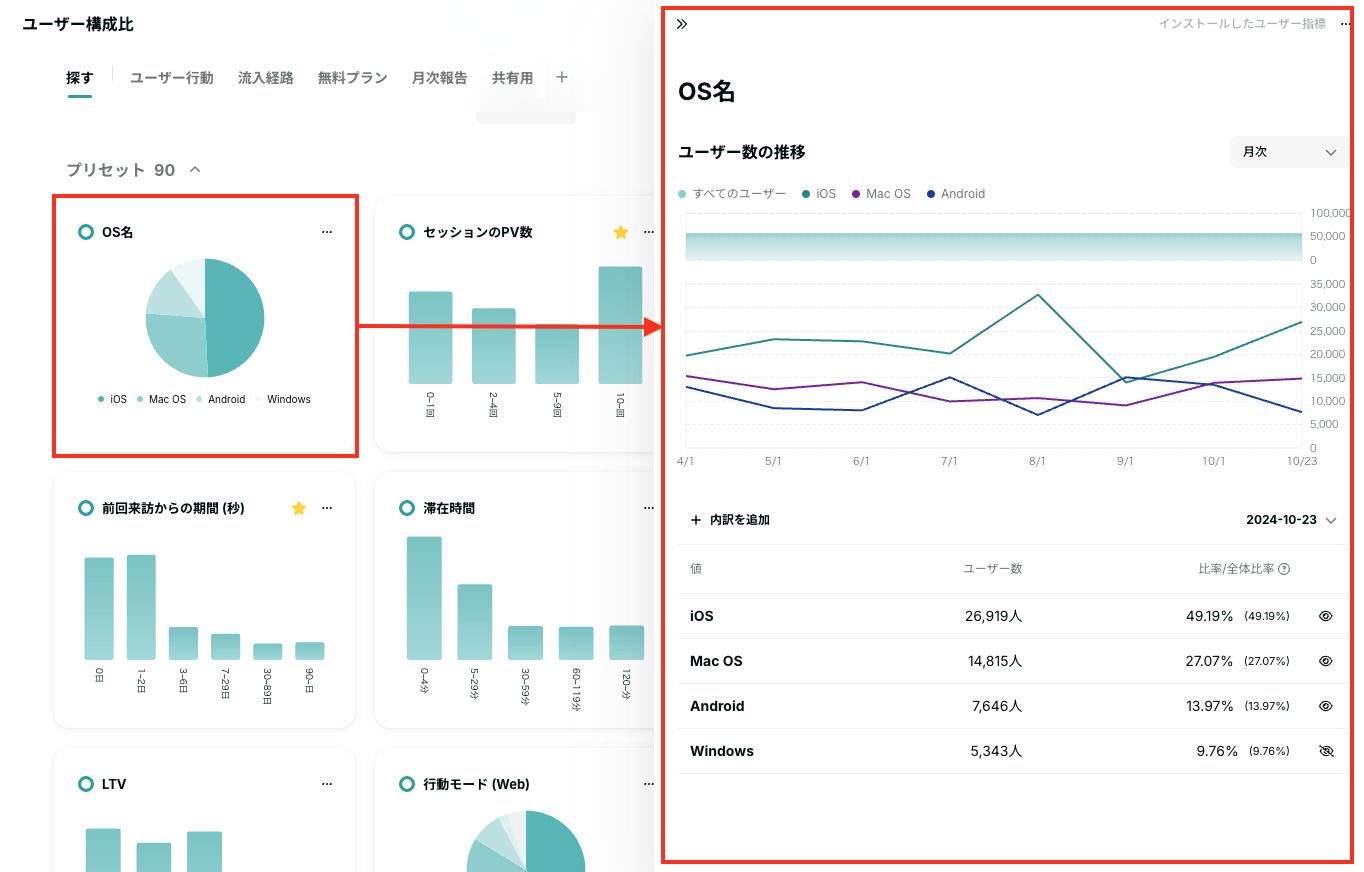1364x872 pixels.
Task: Toggle visibility of the iOS row
Action: pyautogui.click(x=1326, y=616)
